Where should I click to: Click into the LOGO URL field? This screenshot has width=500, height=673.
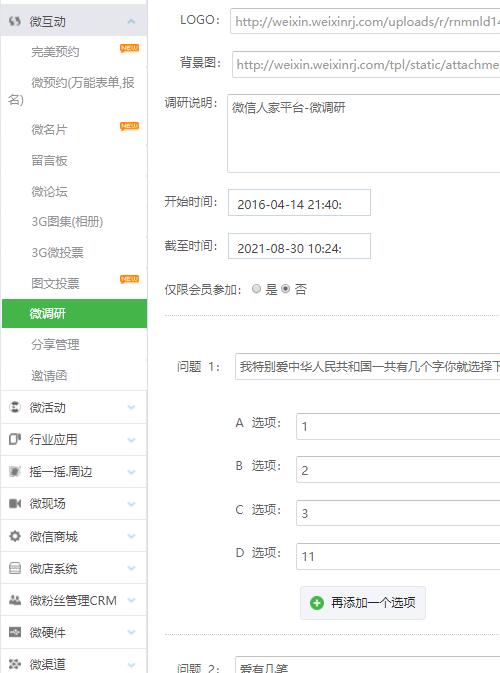point(365,21)
